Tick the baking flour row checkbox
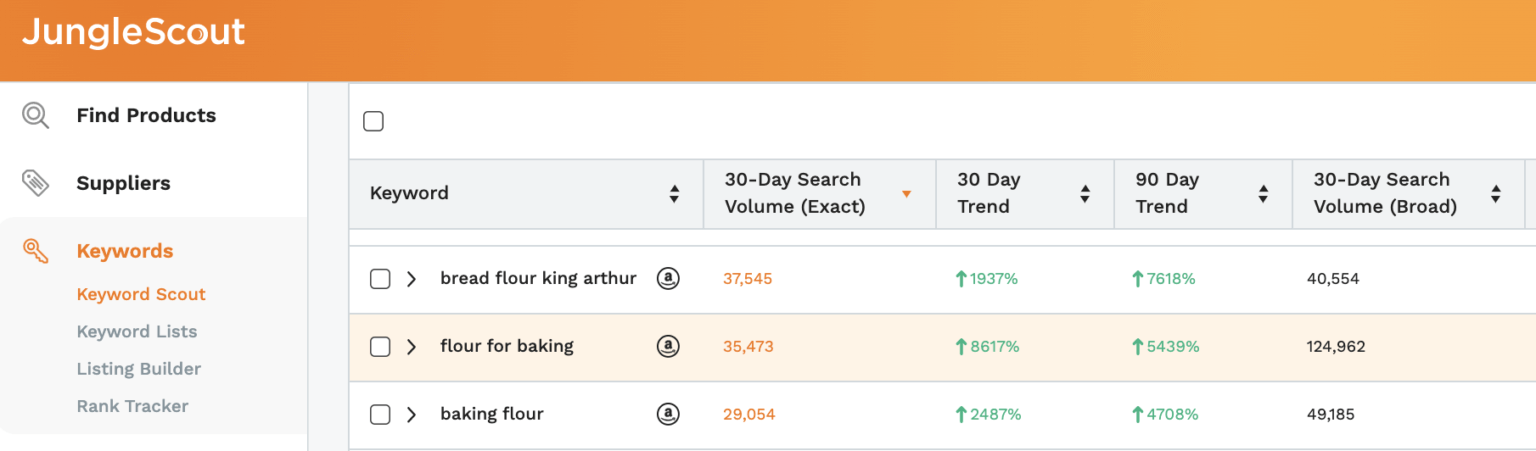 [x=380, y=414]
